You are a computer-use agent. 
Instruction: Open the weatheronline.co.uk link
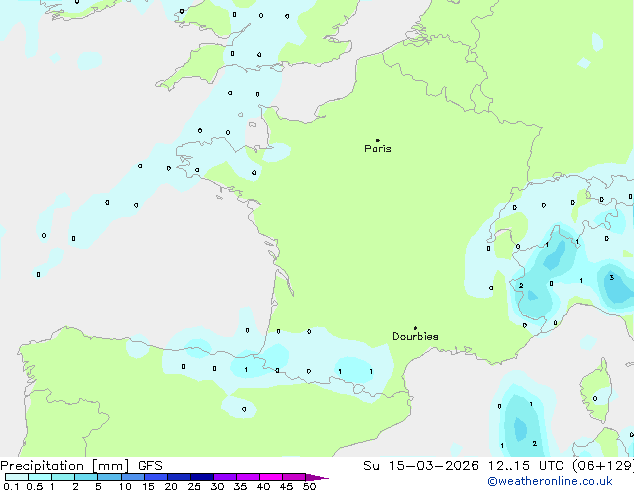click(550, 481)
